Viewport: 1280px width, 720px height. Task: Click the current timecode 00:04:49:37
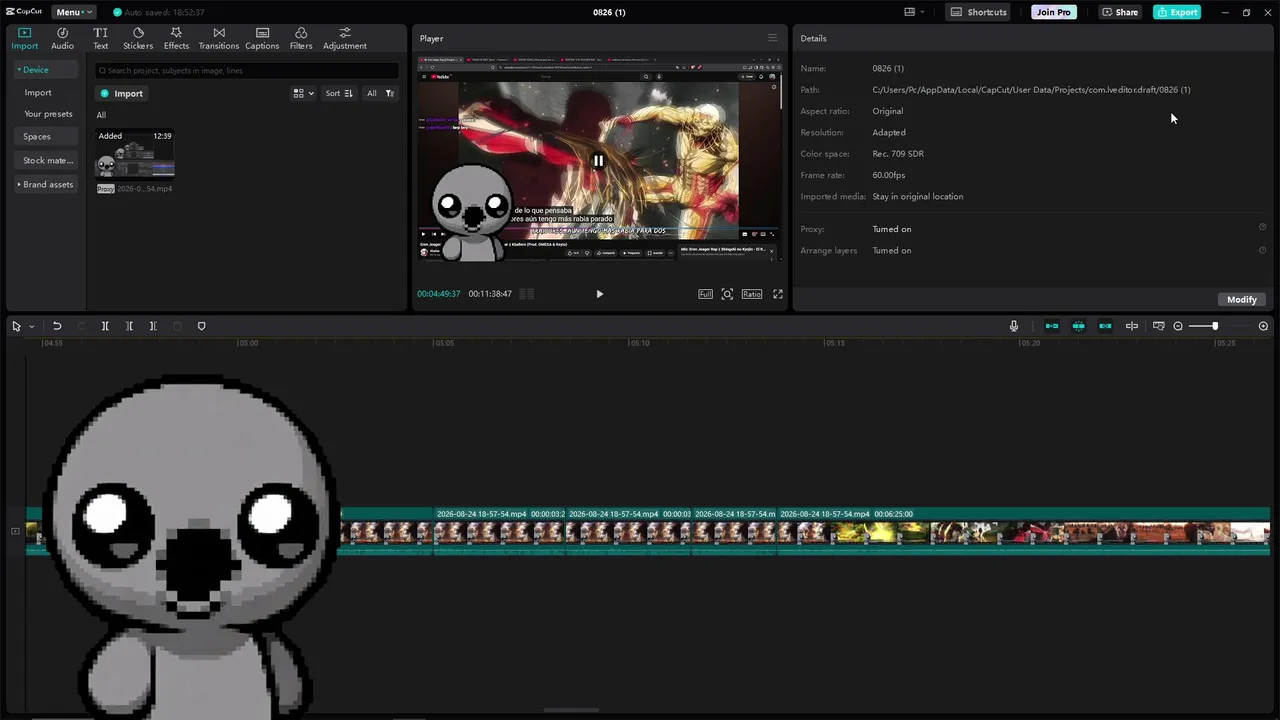[438, 294]
